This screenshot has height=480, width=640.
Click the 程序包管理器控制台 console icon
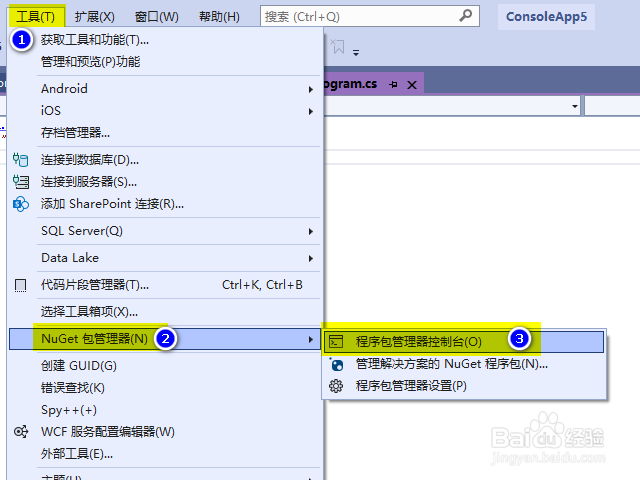(x=336, y=341)
